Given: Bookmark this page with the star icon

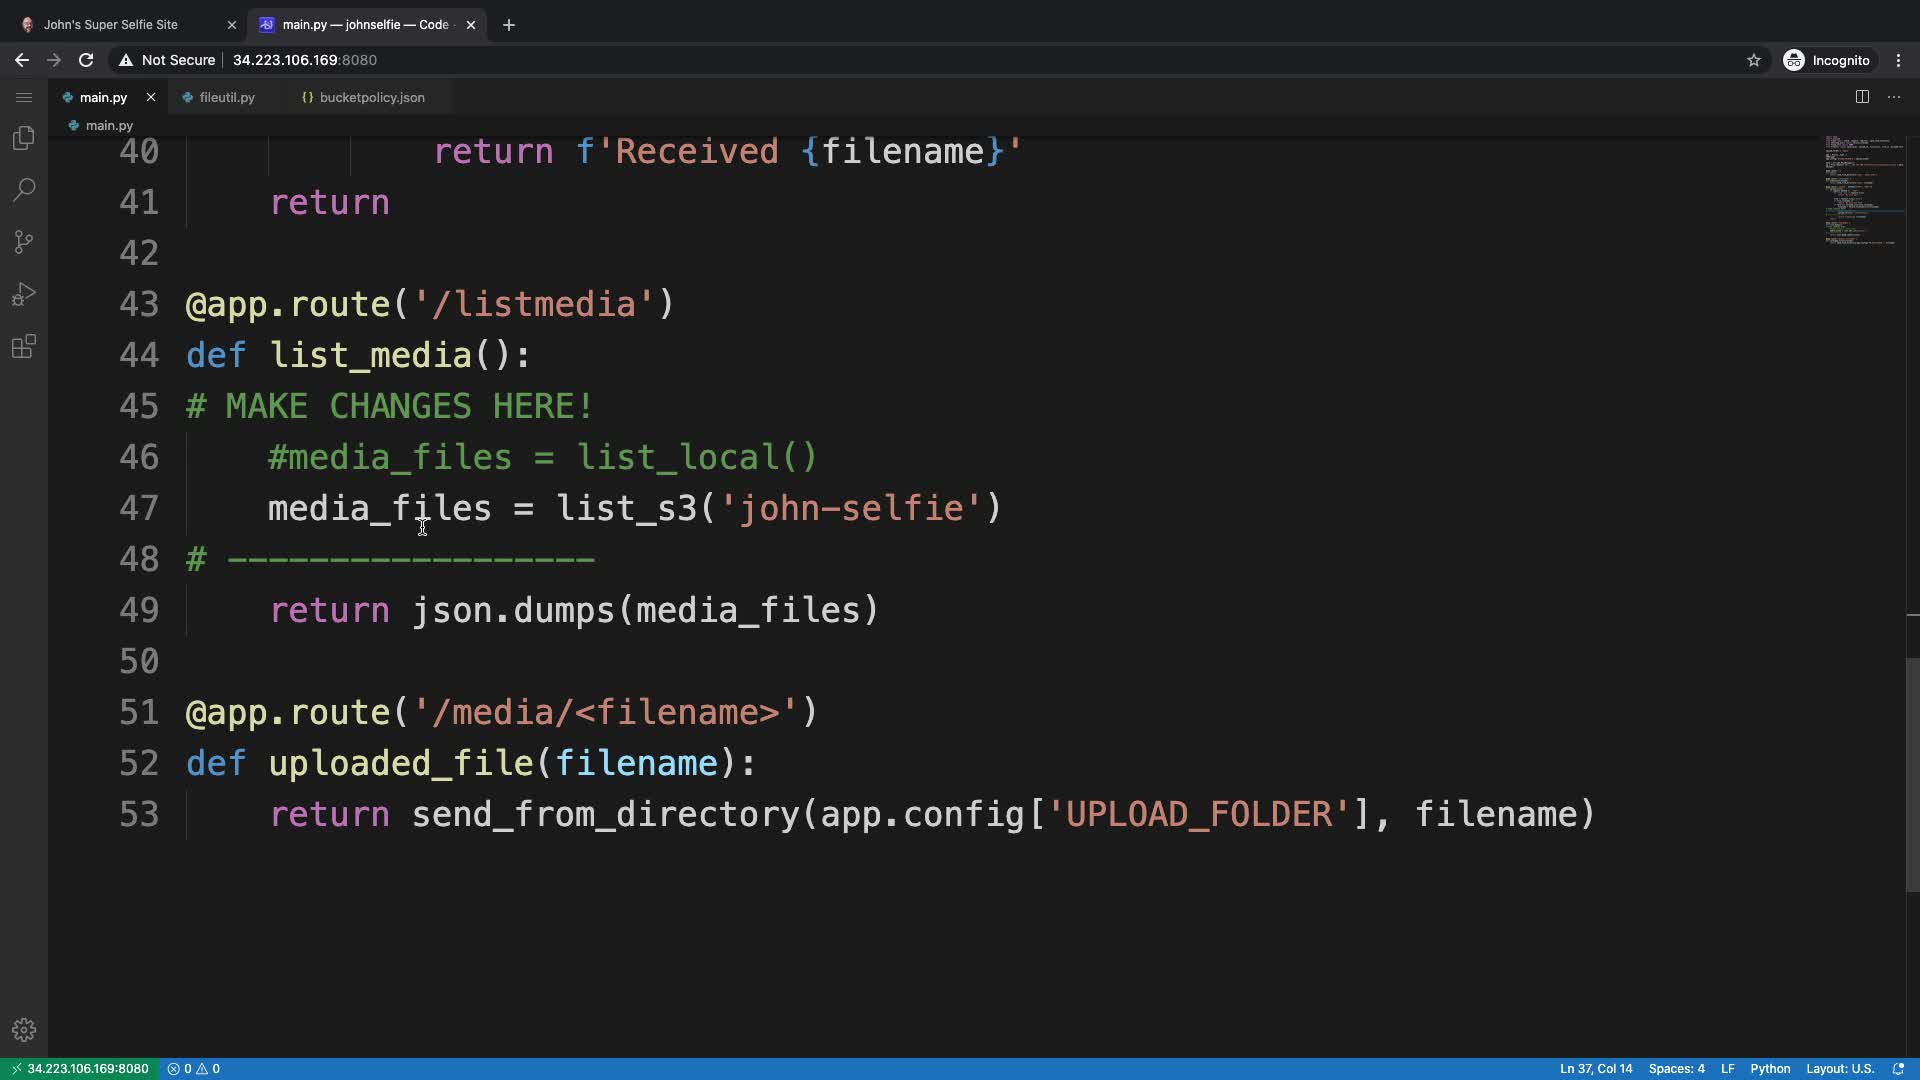Looking at the screenshot, I should tap(1754, 60).
